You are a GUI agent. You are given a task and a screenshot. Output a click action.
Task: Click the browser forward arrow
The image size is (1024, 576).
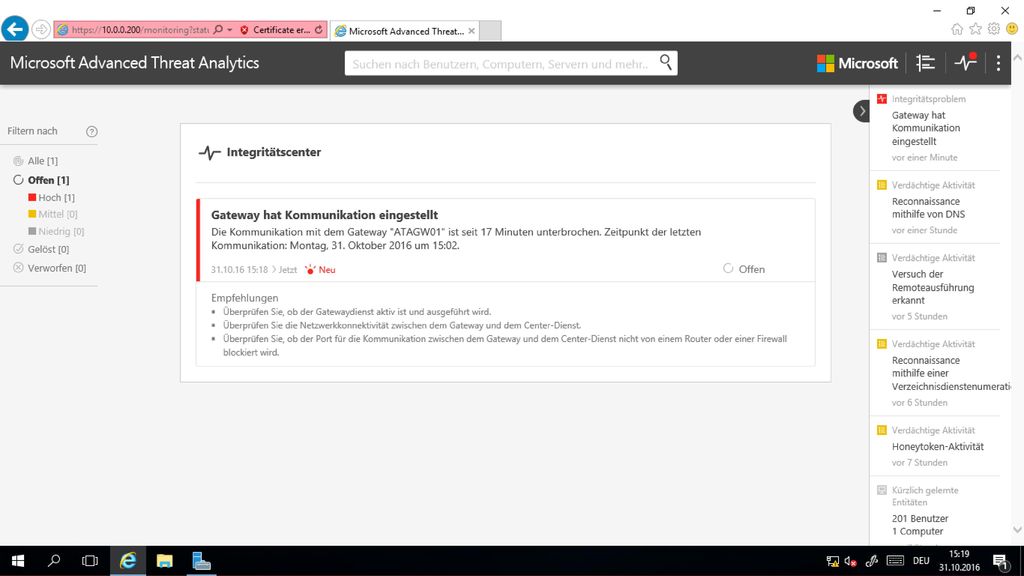[x=41, y=29]
